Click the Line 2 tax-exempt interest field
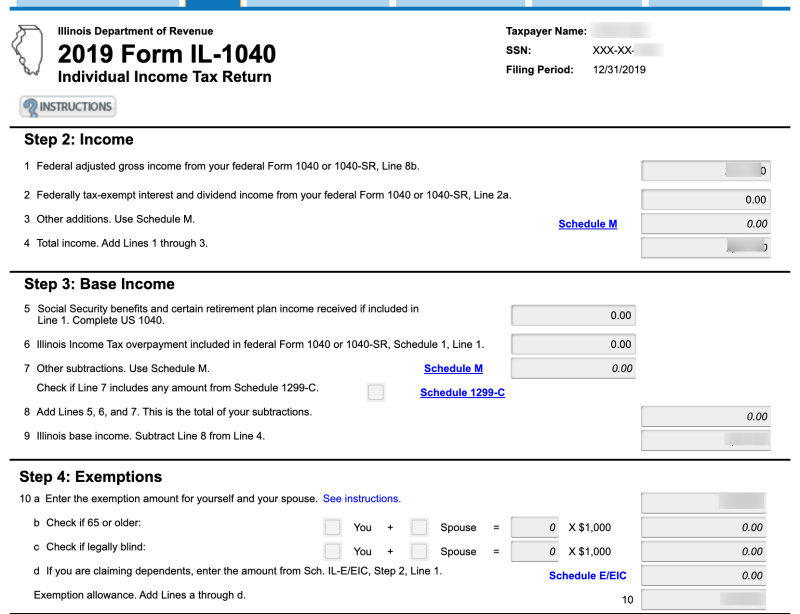The height and width of the screenshot is (614, 800). [706, 200]
